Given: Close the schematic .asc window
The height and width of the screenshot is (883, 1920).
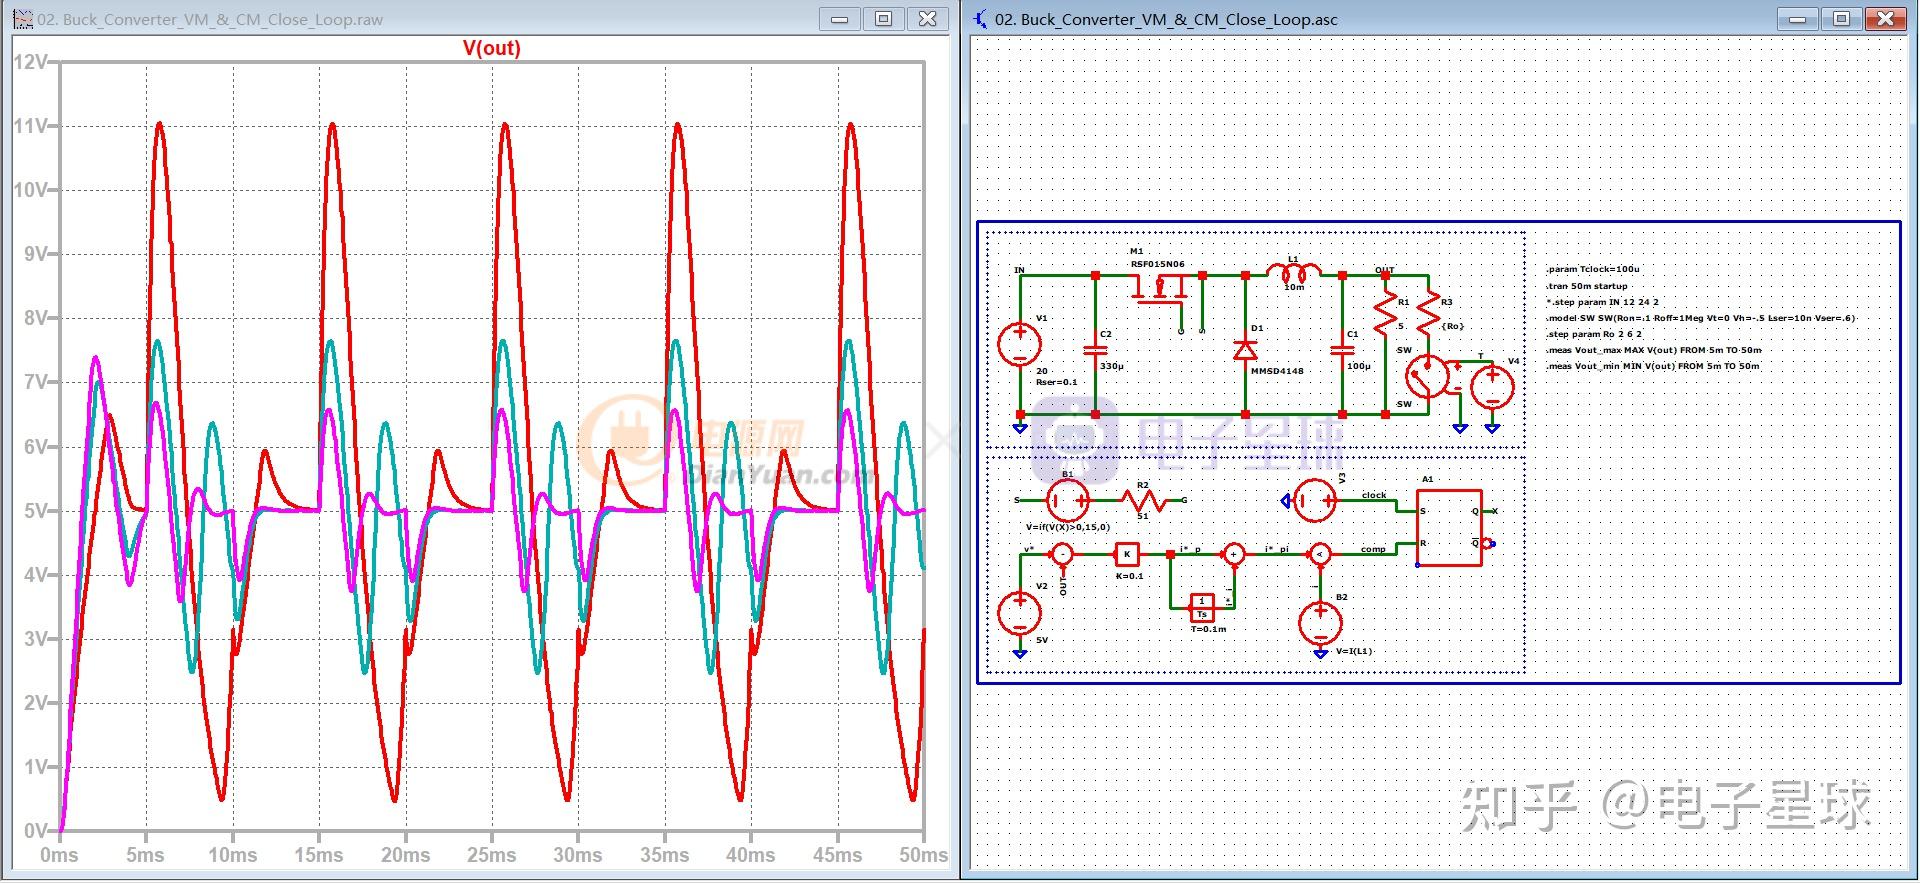Looking at the screenshot, I should pyautogui.click(x=1885, y=19).
